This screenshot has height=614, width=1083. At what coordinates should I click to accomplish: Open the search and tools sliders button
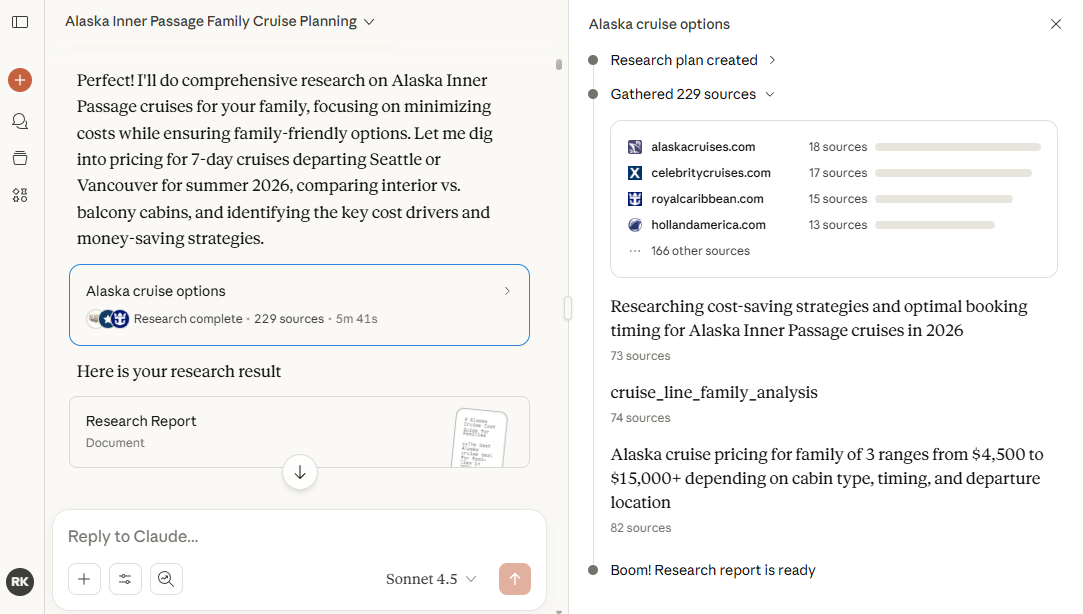[x=125, y=579]
